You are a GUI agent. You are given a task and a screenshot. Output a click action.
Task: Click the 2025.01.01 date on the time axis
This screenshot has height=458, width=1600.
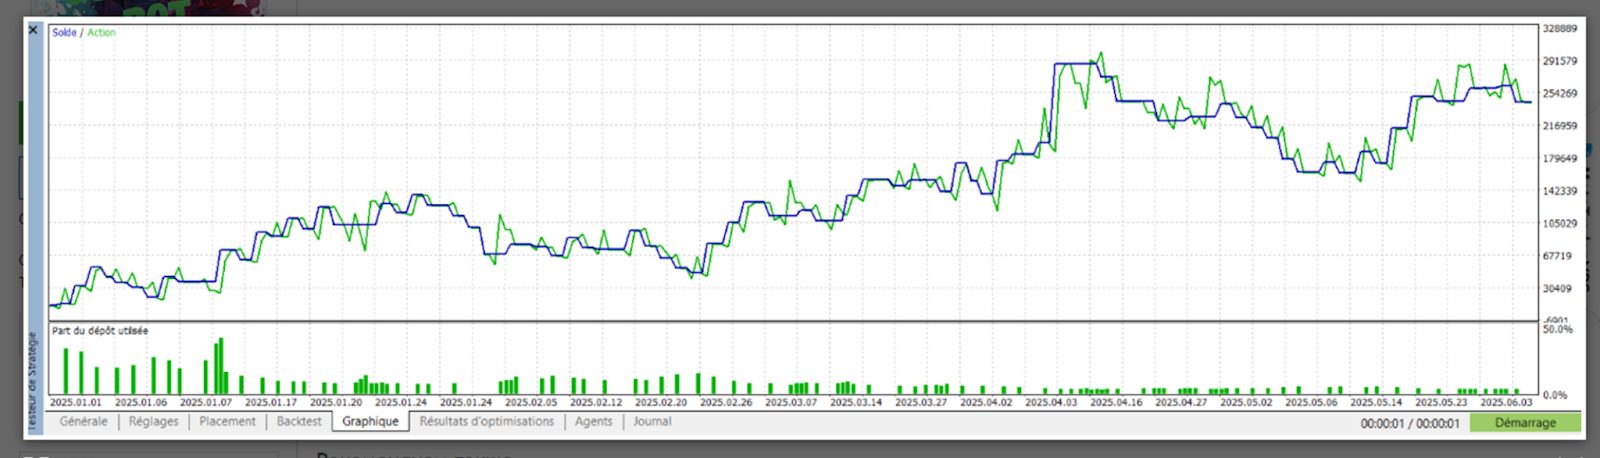click(x=76, y=403)
